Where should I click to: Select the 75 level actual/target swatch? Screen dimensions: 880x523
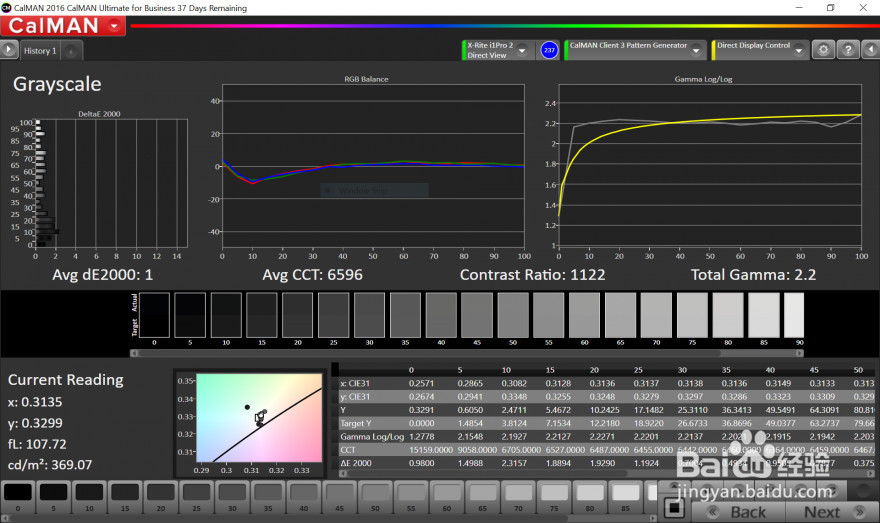point(692,315)
